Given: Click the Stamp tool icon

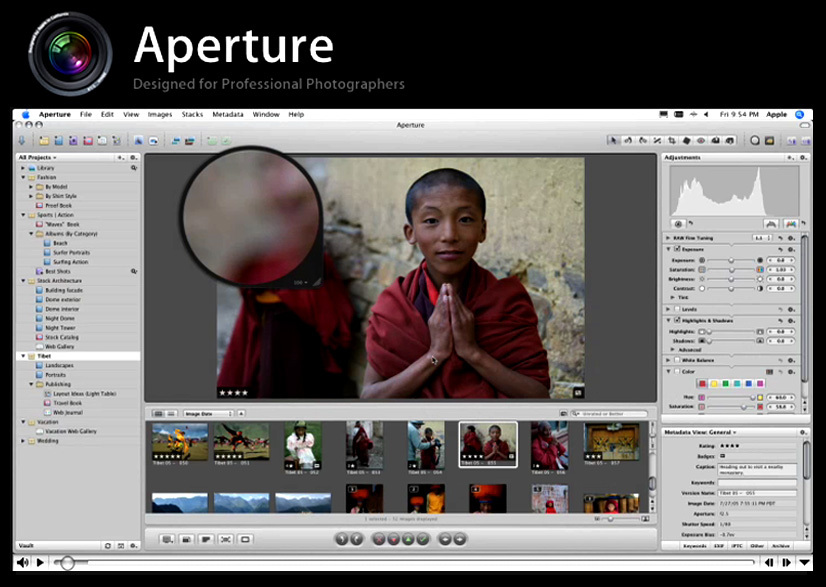Looking at the screenshot, I should [731, 140].
